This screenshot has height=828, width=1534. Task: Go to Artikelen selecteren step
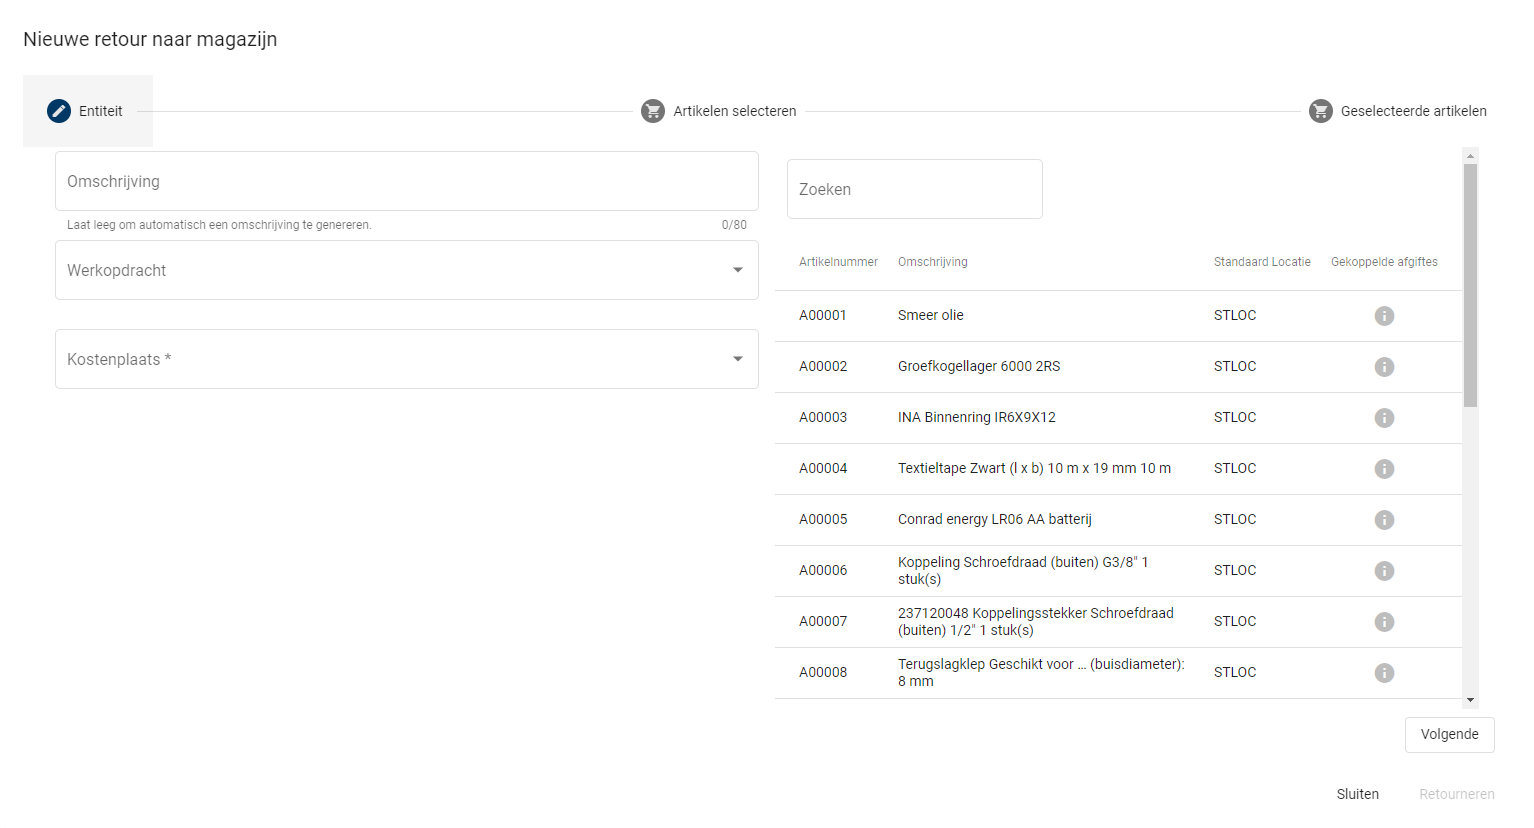[x=719, y=111]
